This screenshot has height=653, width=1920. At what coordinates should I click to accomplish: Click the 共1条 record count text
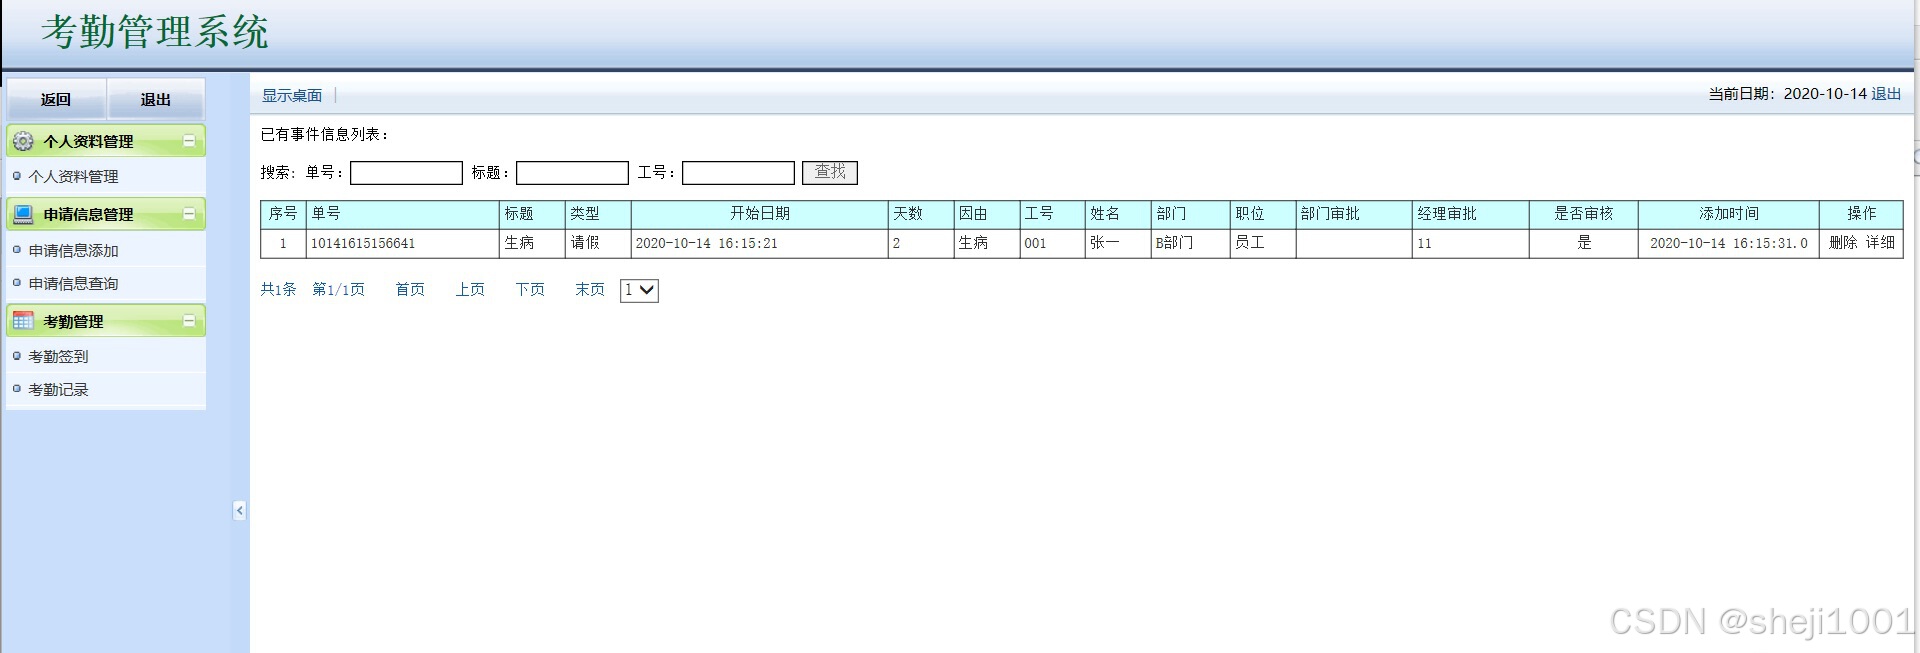click(278, 289)
